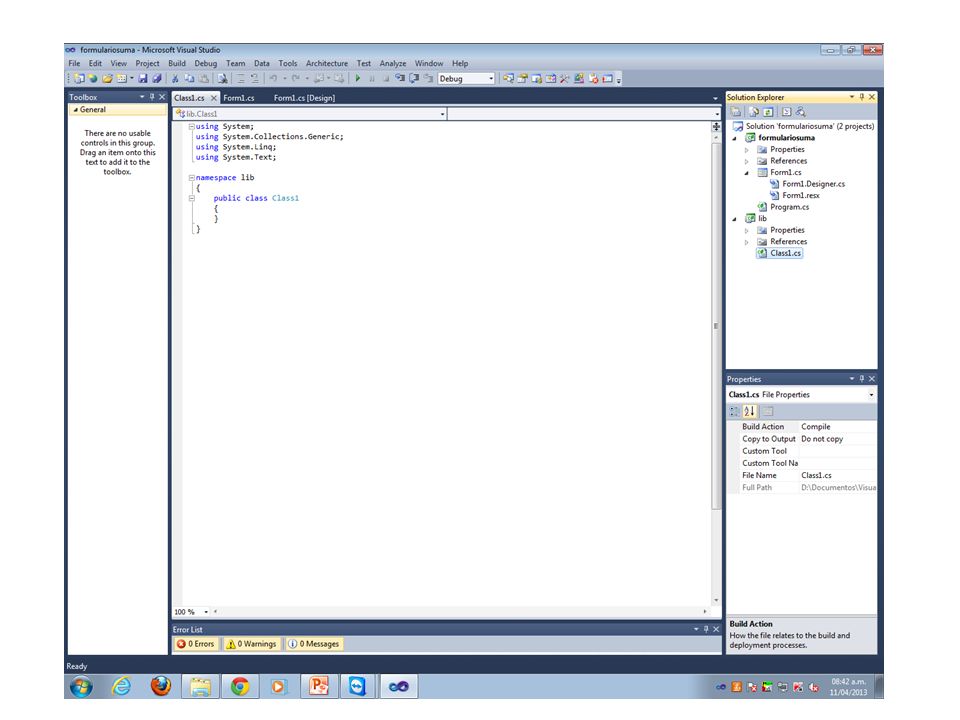Viewport: 960px width, 720px height.
Task: Click the Windows Start orb
Action: [x=81, y=686]
